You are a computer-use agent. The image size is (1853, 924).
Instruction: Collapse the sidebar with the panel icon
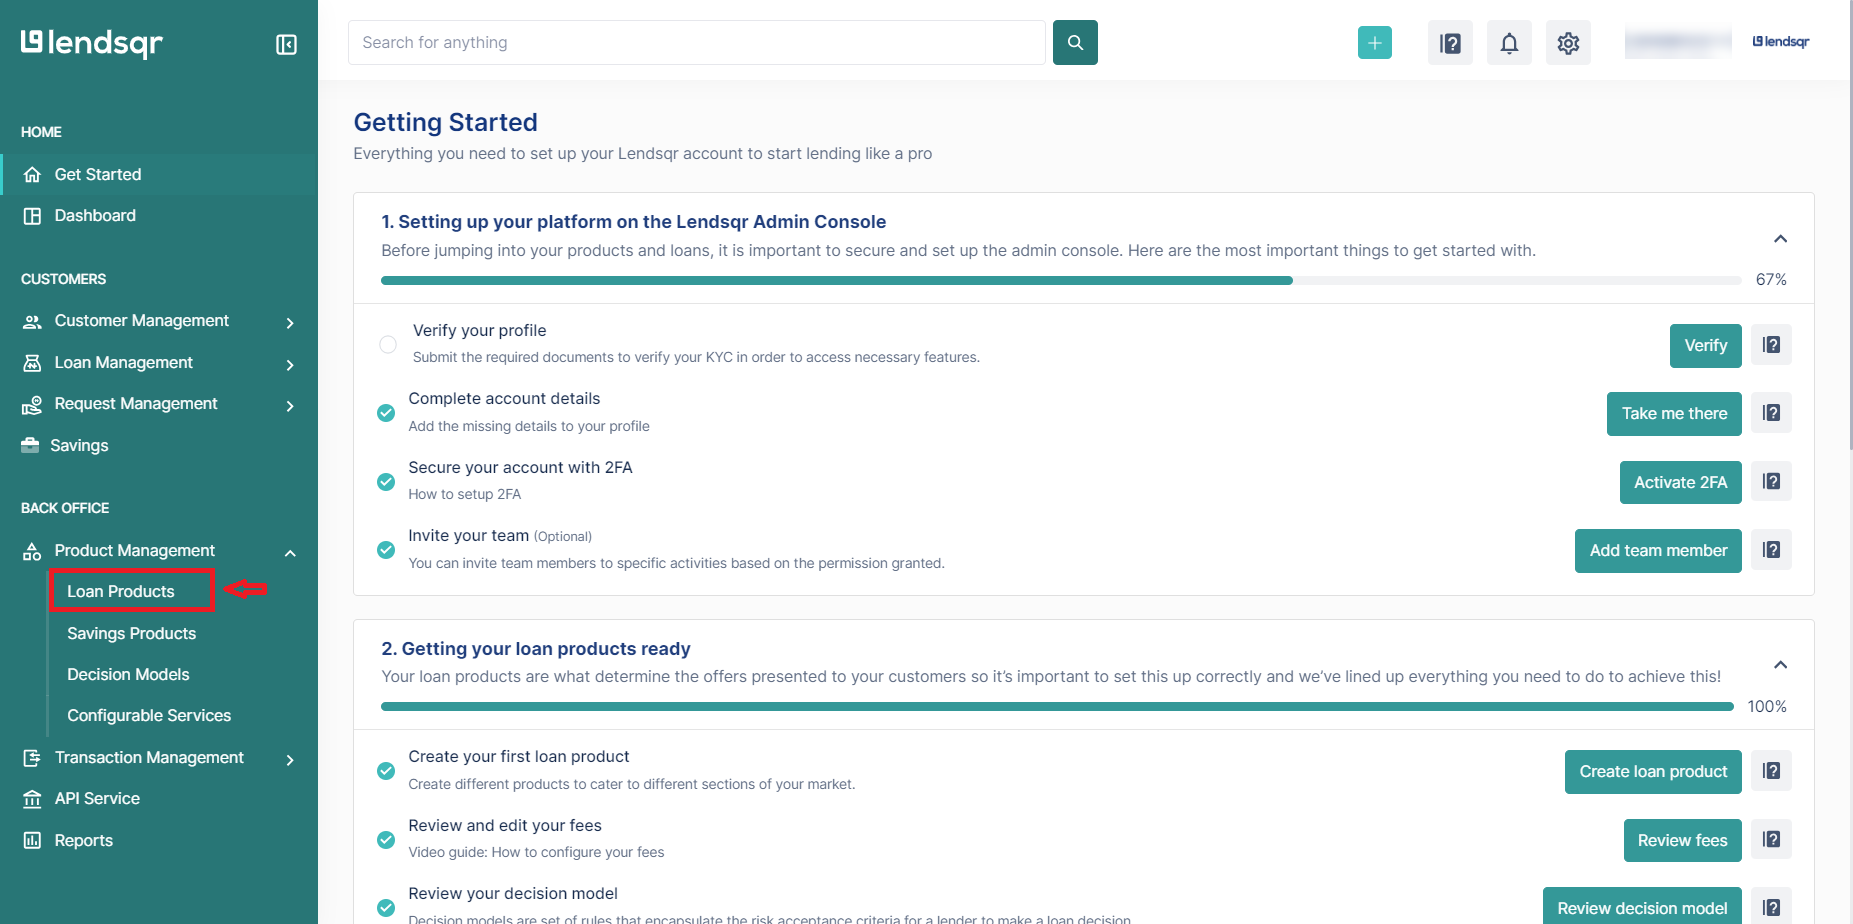286,44
